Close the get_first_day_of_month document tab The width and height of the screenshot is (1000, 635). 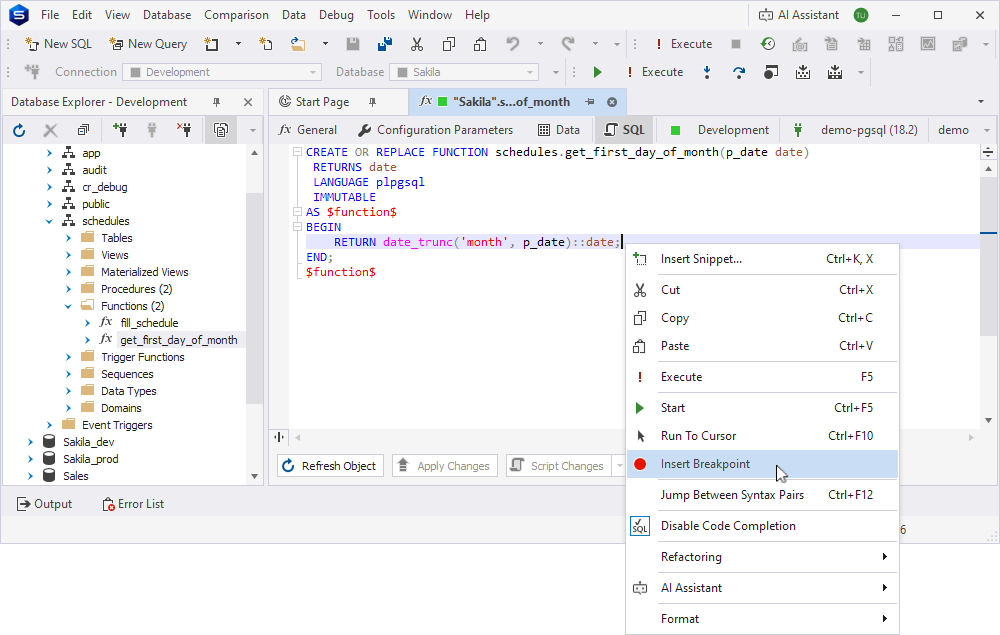pos(612,102)
